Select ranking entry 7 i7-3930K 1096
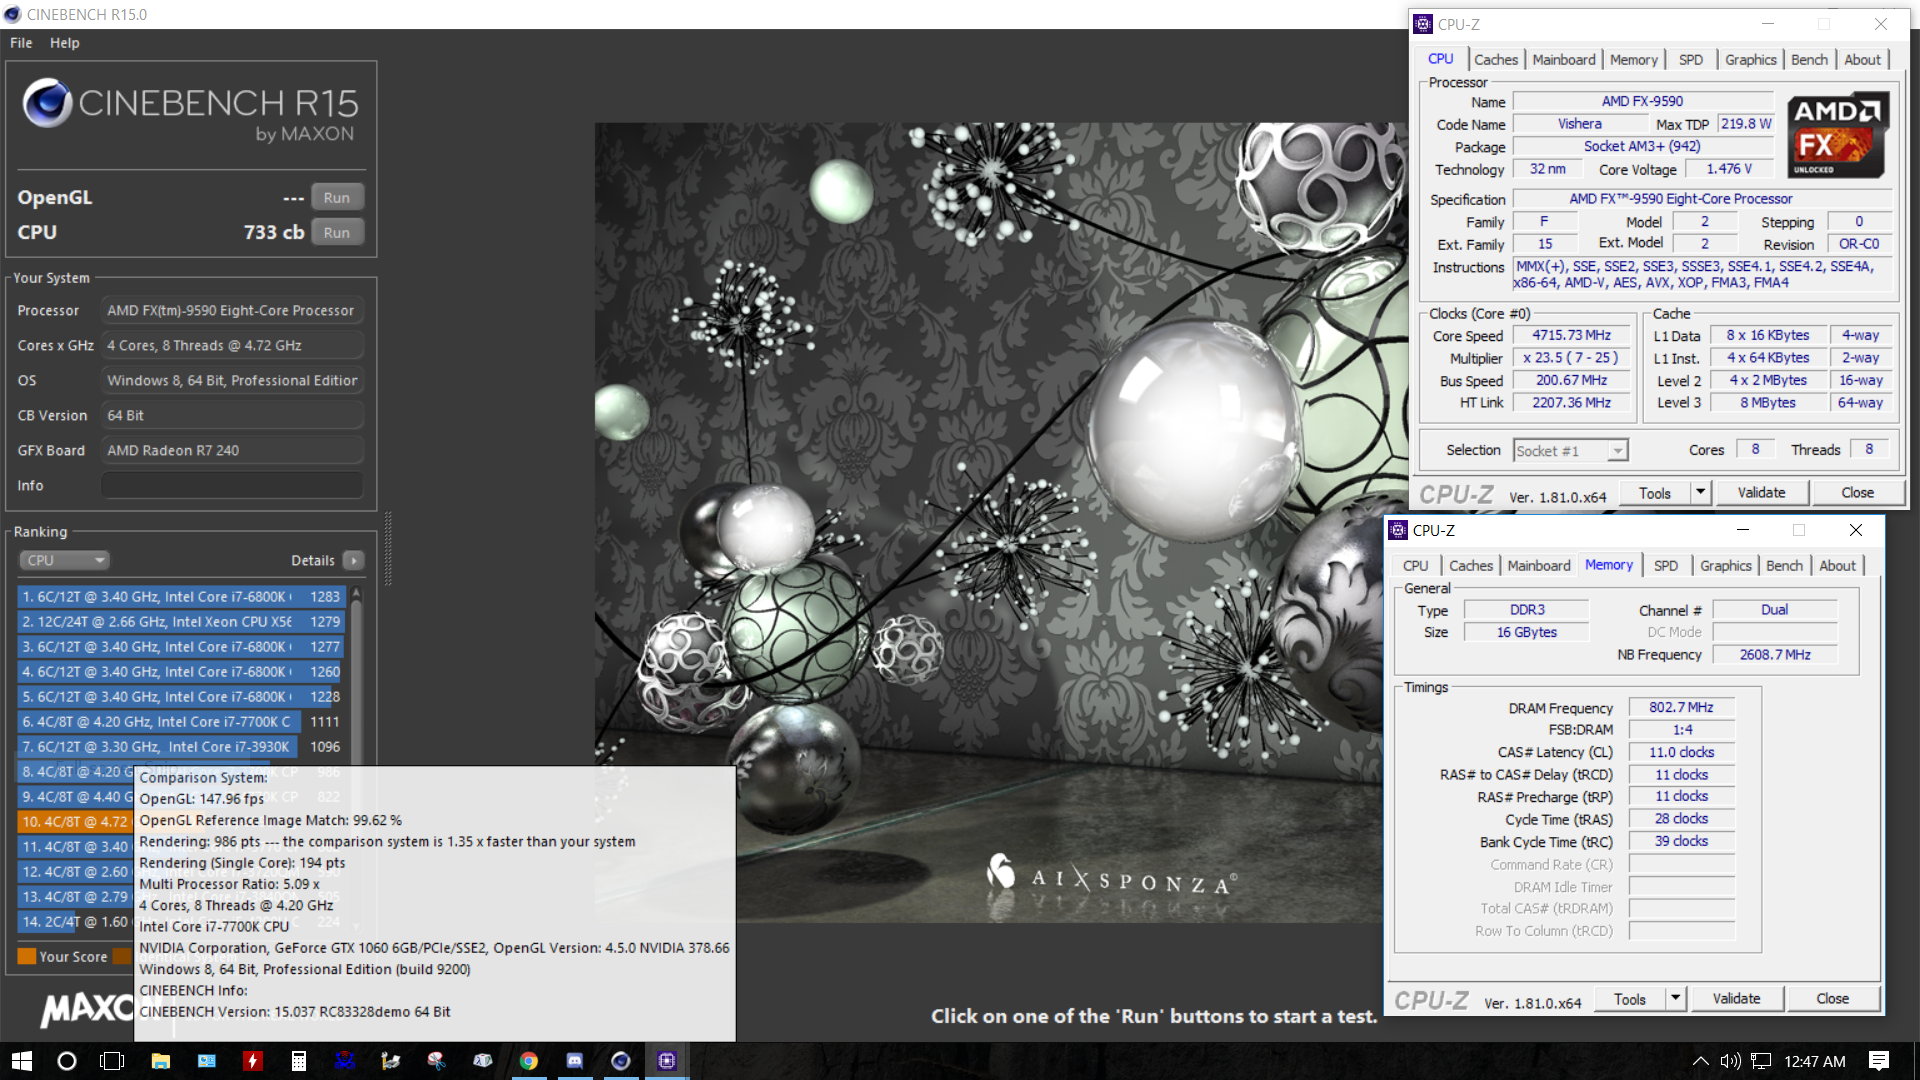 [181, 746]
